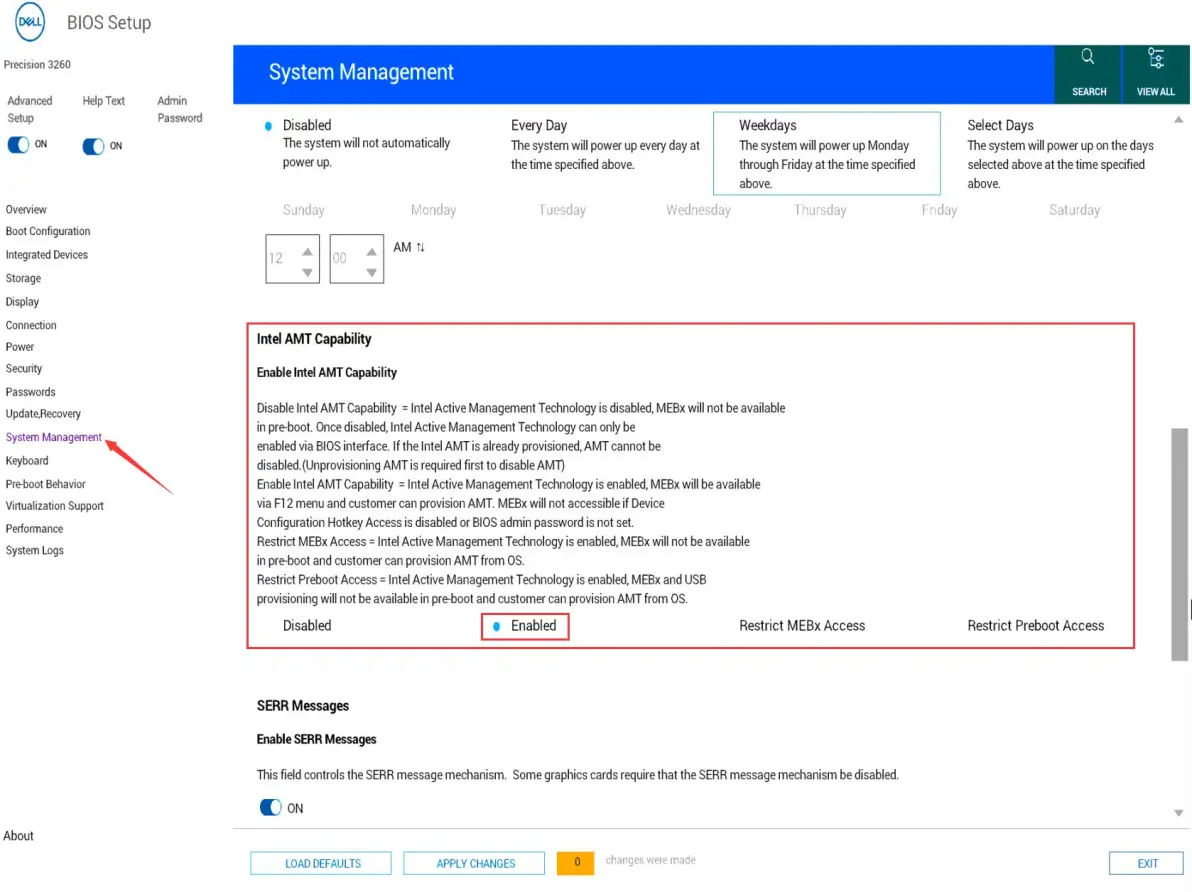The width and height of the screenshot is (1192, 892).
Task: Increase the hour with up arrow
Action: coord(307,251)
